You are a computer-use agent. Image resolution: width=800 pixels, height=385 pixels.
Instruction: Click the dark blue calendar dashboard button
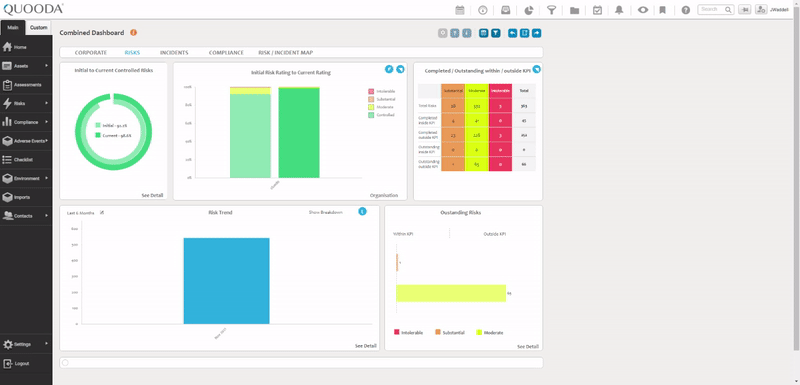pyautogui.click(x=484, y=33)
